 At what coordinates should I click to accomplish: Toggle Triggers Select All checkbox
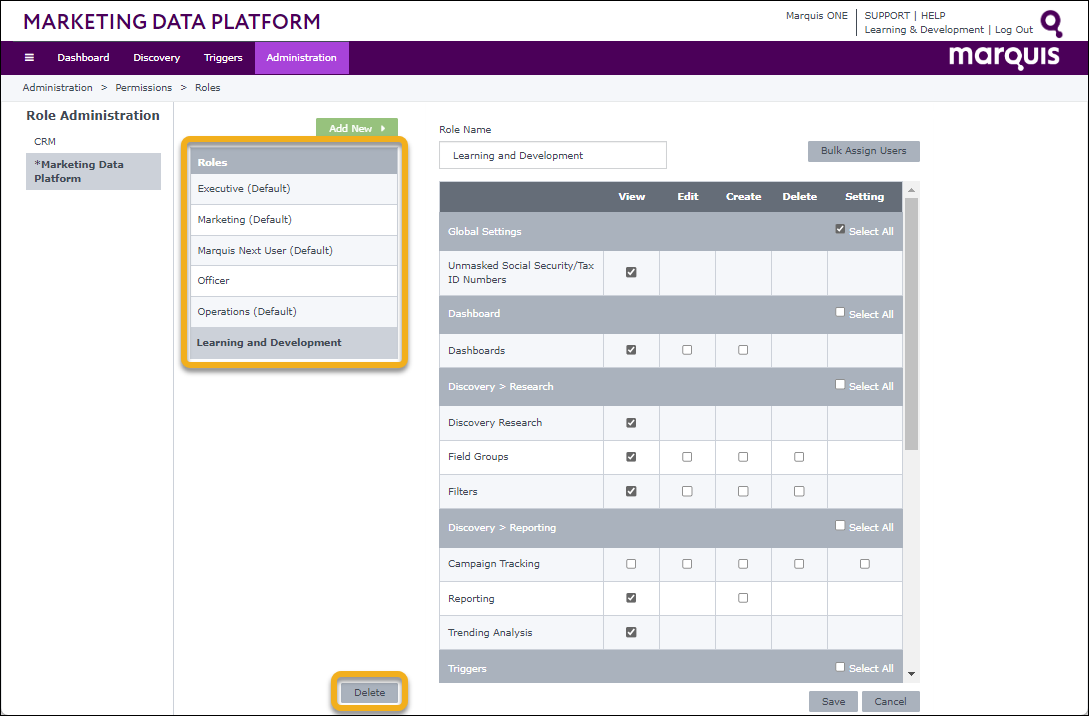pyautogui.click(x=840, y=667)
